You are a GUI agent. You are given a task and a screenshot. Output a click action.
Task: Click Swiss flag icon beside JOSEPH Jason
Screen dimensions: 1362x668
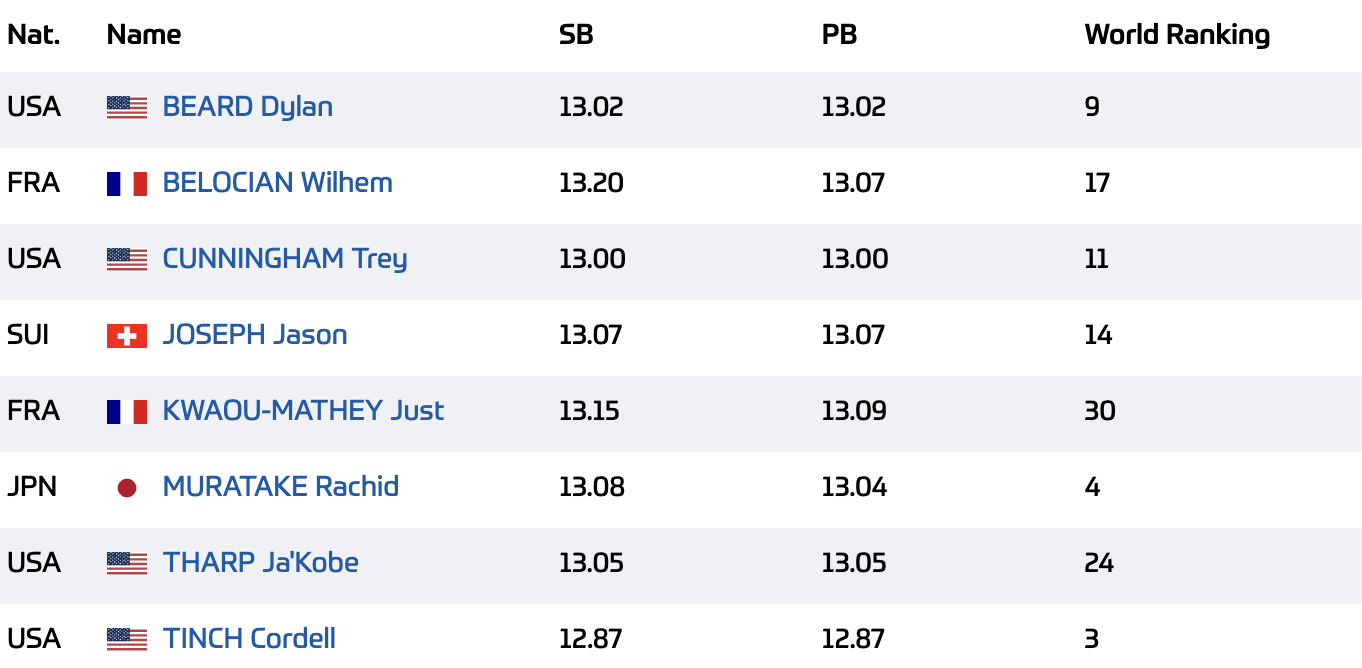coord(127,336)
